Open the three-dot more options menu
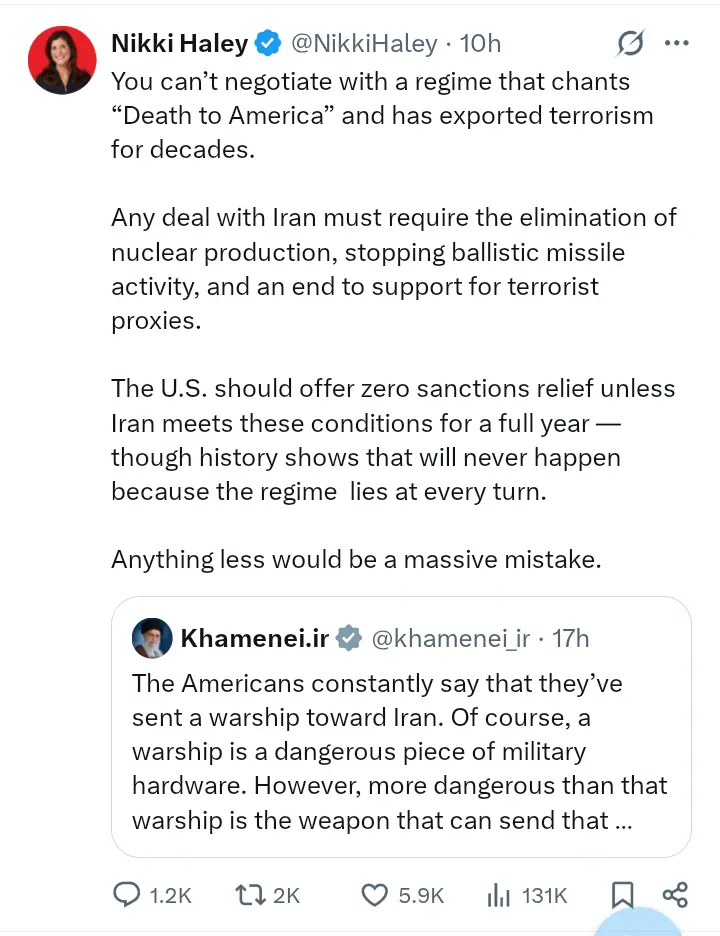 click(x=677, y=44)
